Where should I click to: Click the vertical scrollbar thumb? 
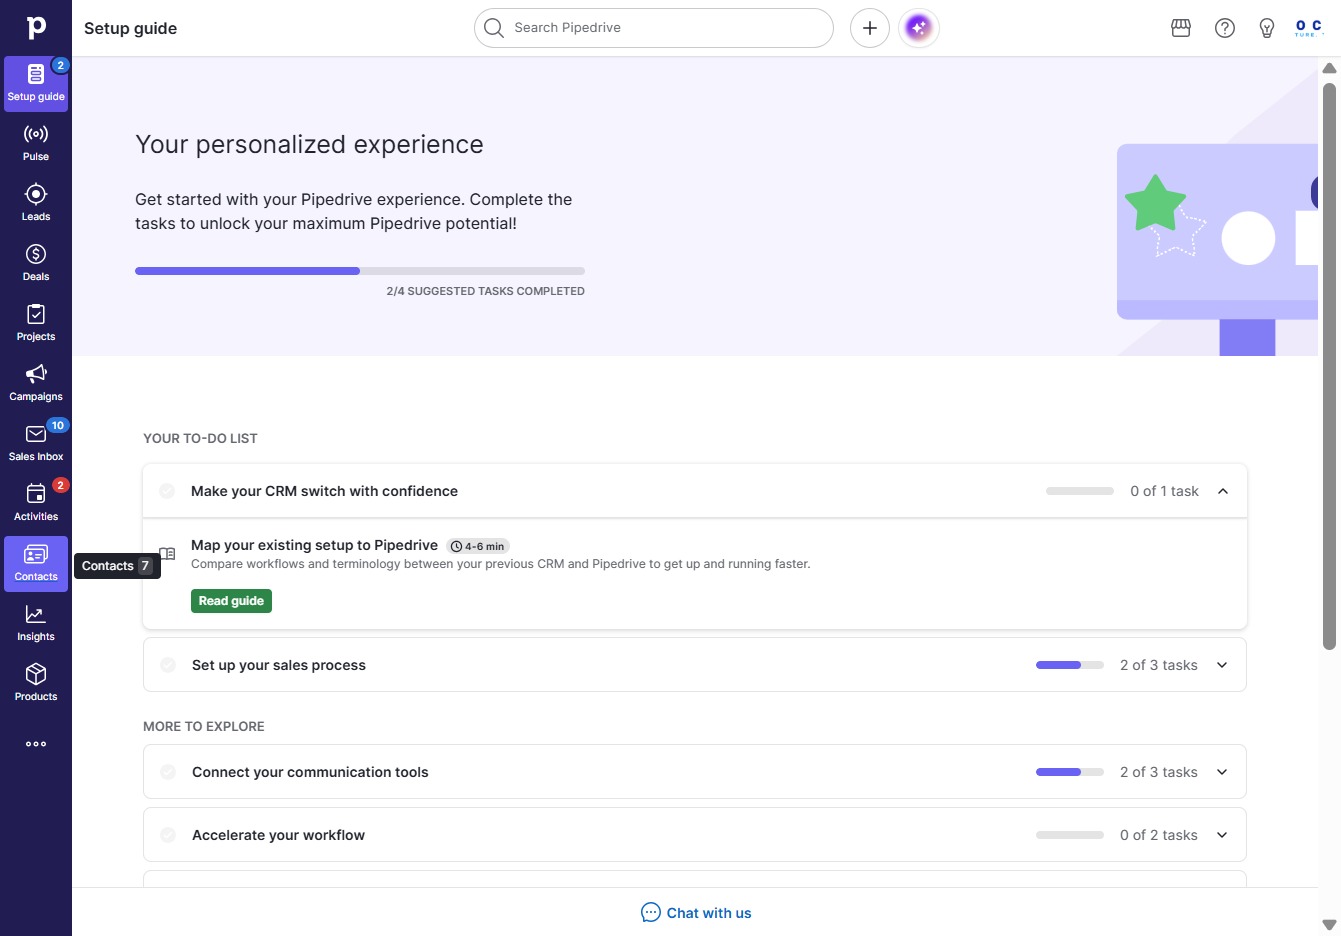coord(1329,366)
